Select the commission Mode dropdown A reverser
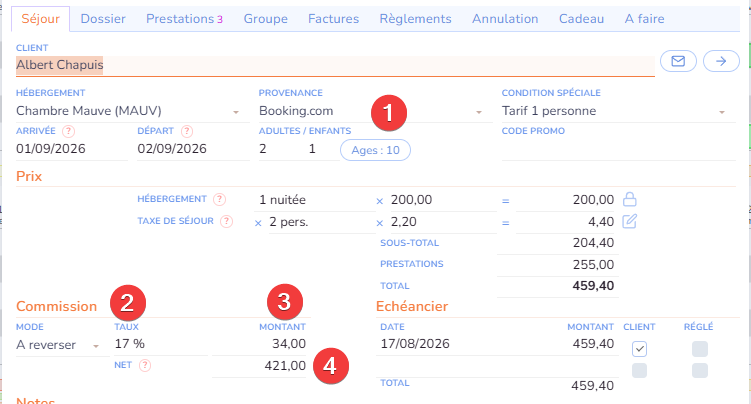The image size is (751, 404). coord(58,344)
